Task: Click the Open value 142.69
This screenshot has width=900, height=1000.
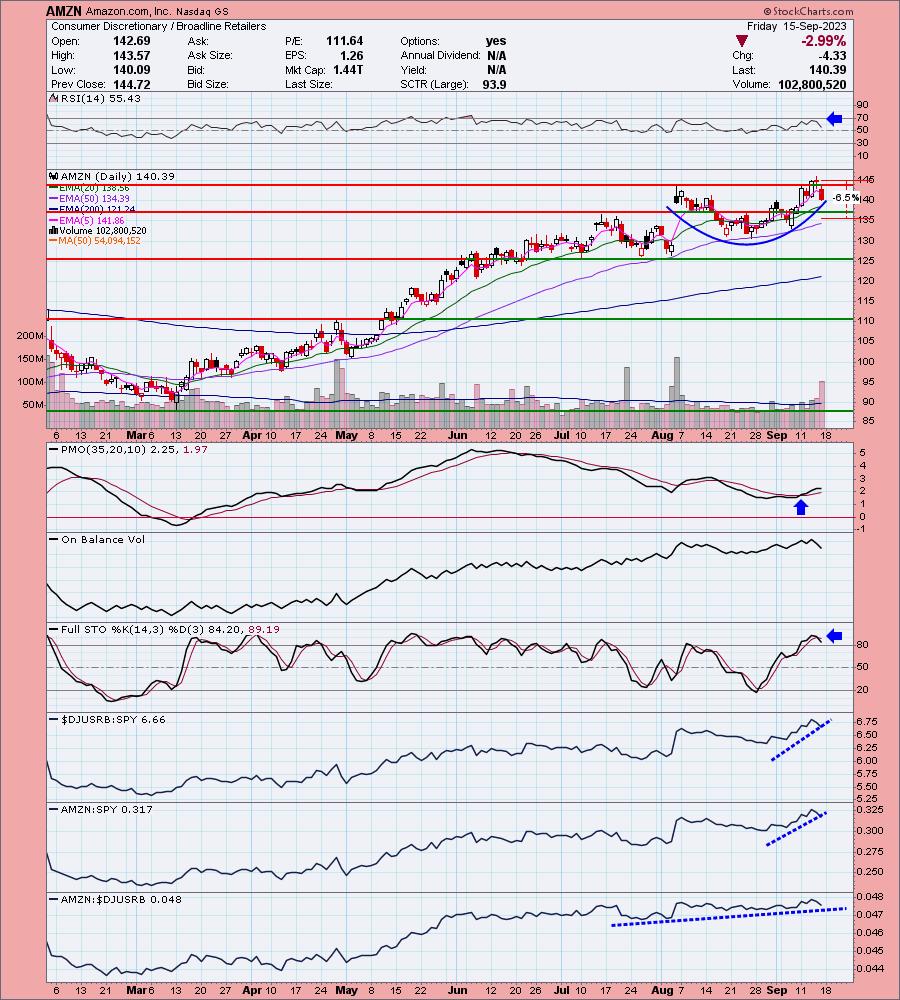Action: pyautogui.click(x=131, y=41)
